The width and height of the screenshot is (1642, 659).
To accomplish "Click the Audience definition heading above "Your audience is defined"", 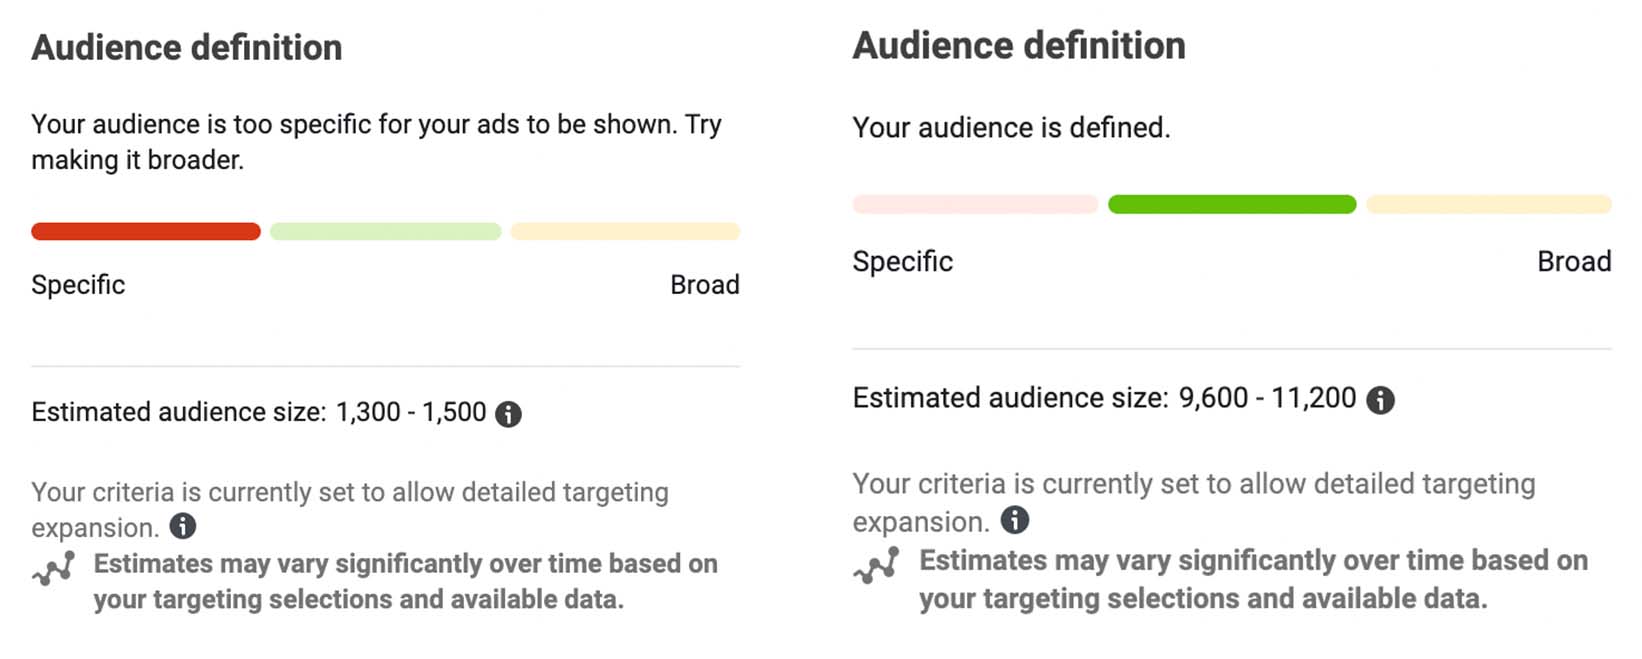I will pyautogui.click(x=1019, y=46).
